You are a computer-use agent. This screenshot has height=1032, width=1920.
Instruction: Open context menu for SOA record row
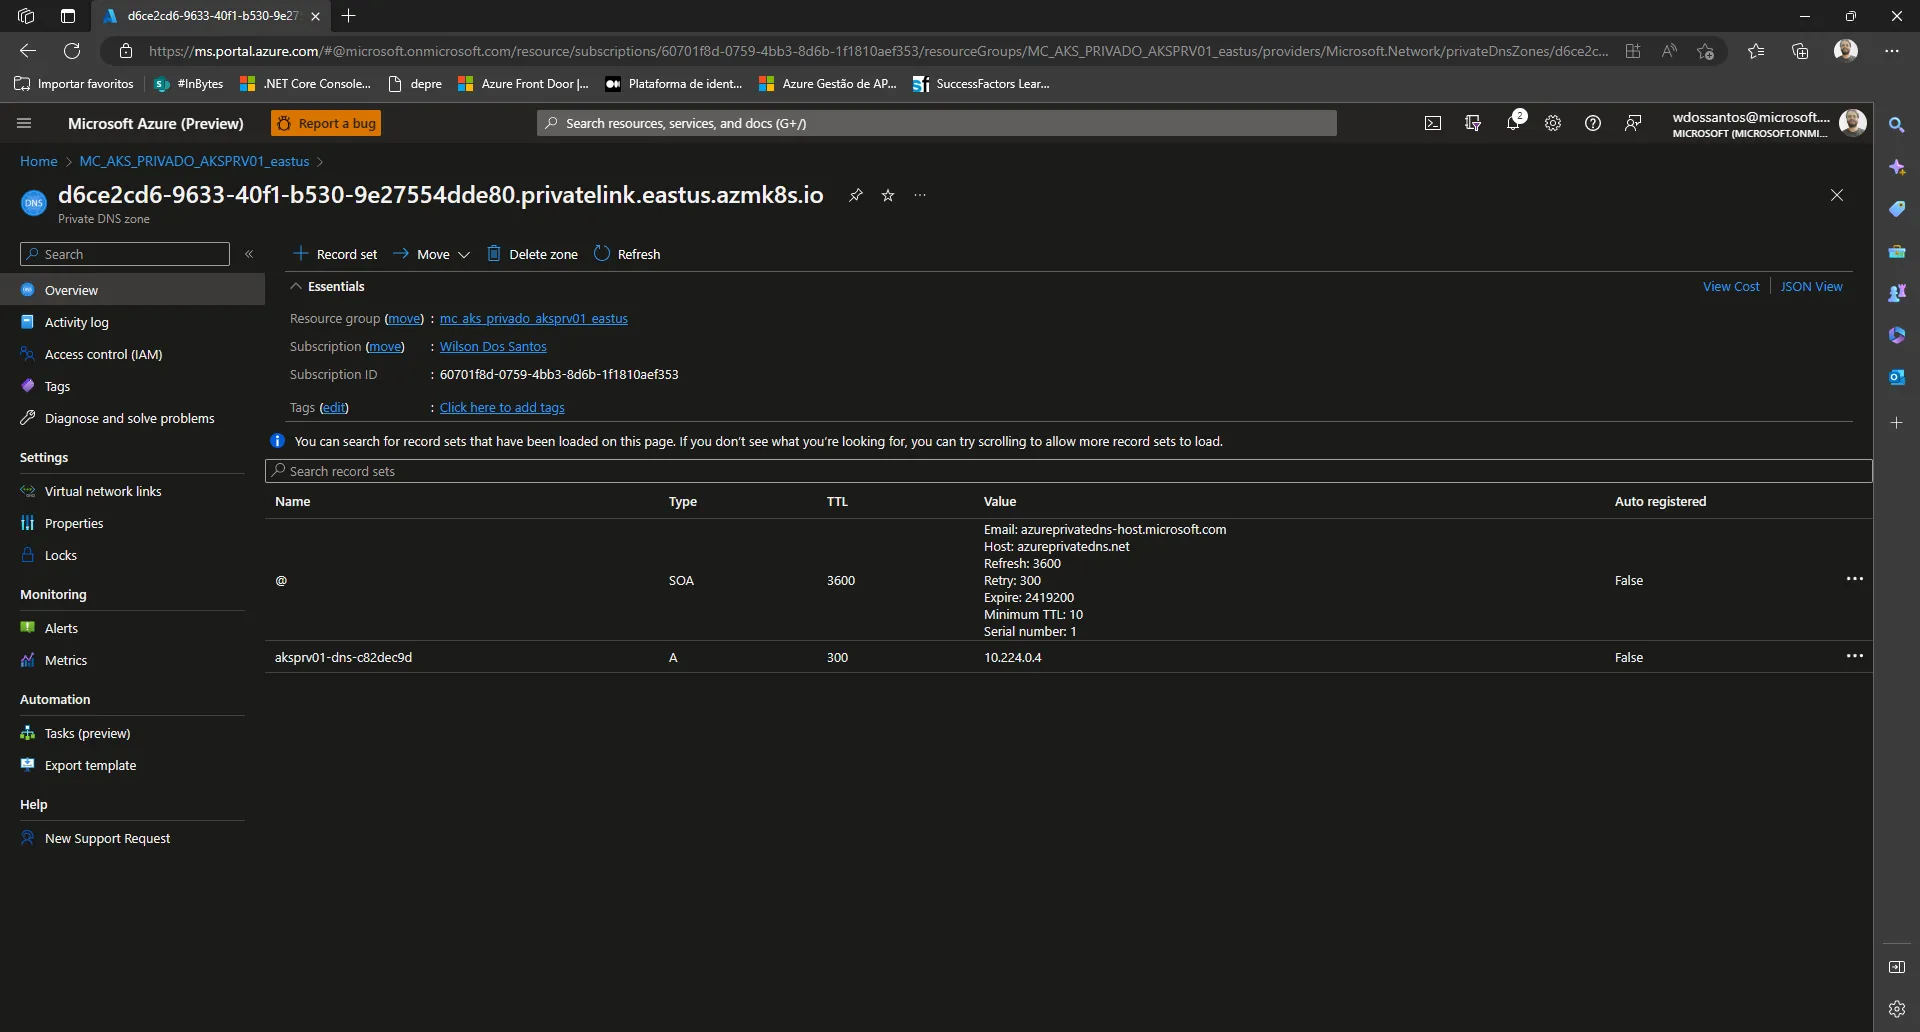click(x=1855, y=579)
